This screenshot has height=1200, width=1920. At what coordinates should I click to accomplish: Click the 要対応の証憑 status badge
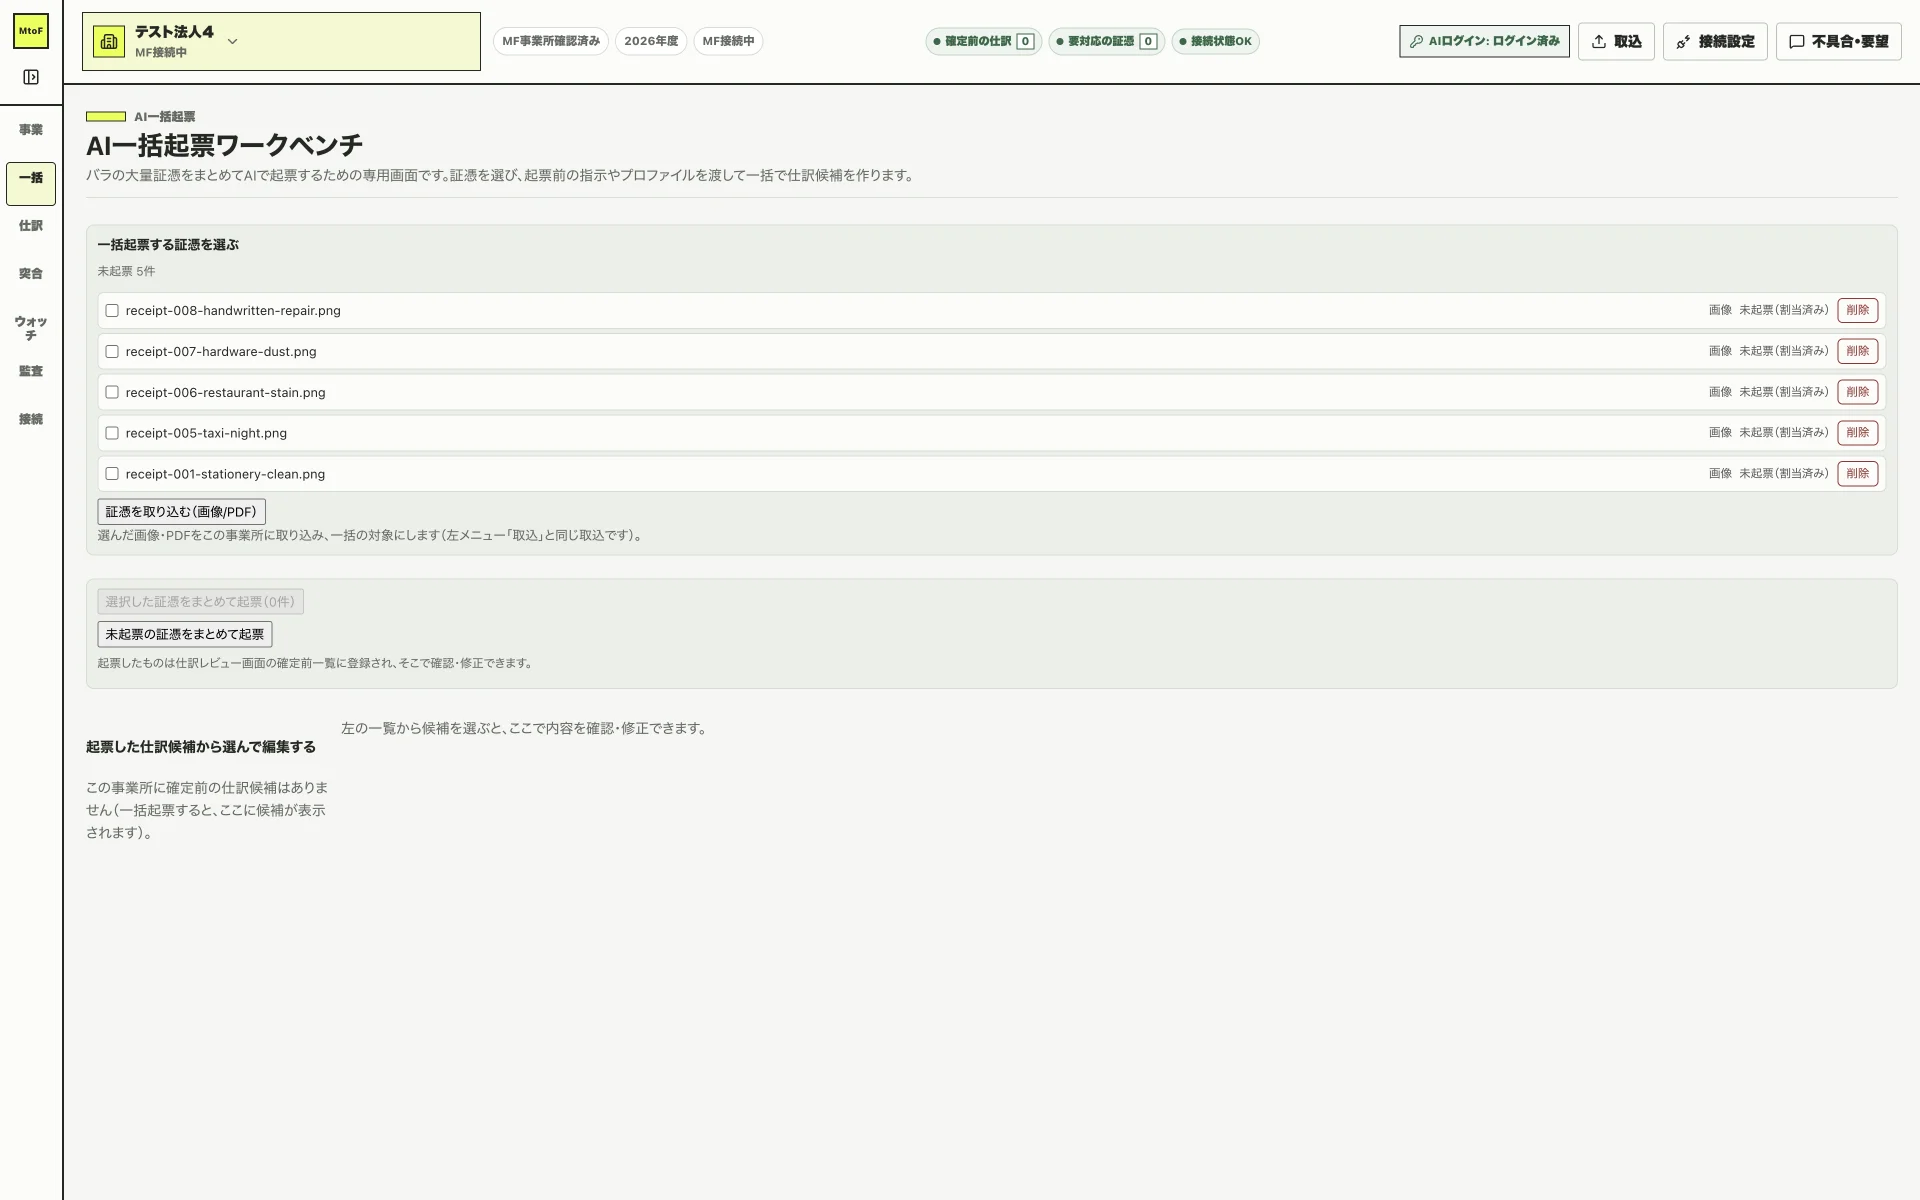tap(1107, 41)
